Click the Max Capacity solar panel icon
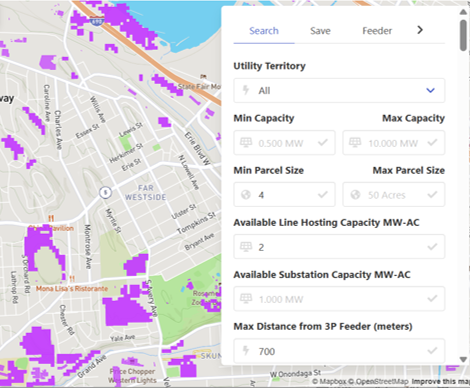470x388 pixels. click(x=355, y=143)
